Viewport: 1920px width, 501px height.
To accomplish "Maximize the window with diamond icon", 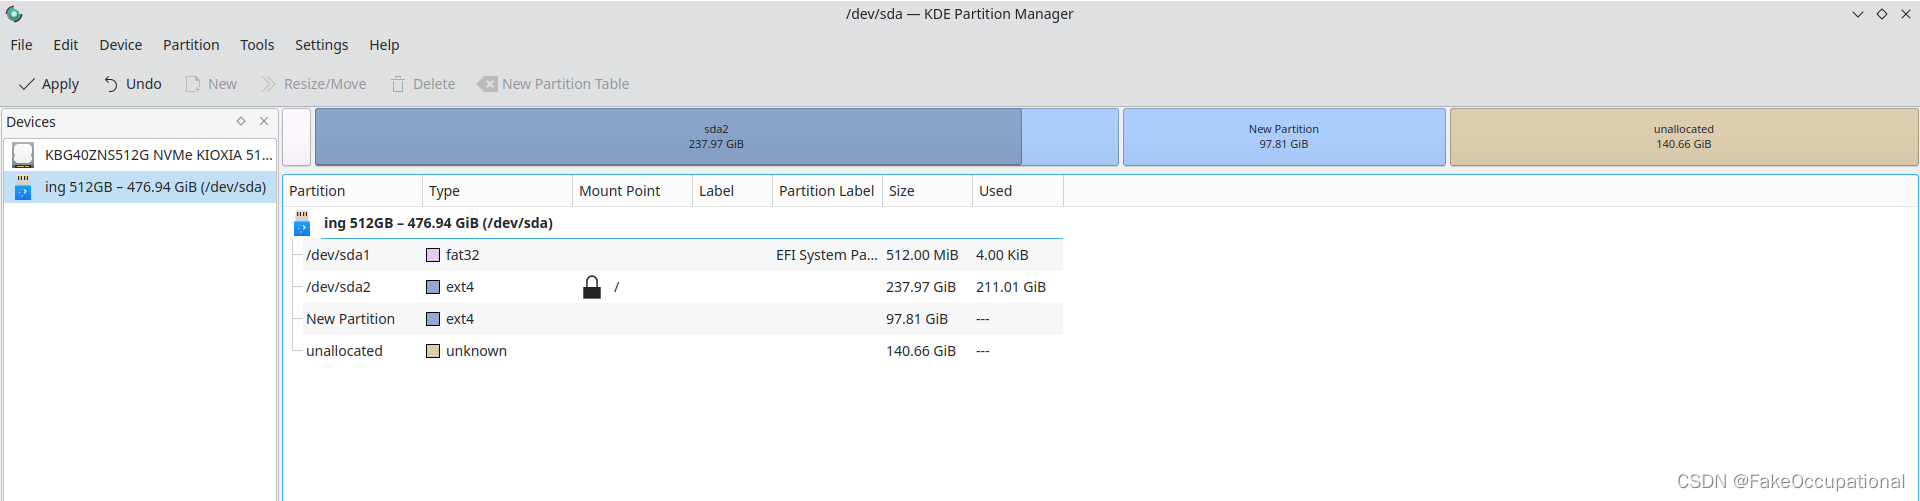I will (x=1882, y=14).
